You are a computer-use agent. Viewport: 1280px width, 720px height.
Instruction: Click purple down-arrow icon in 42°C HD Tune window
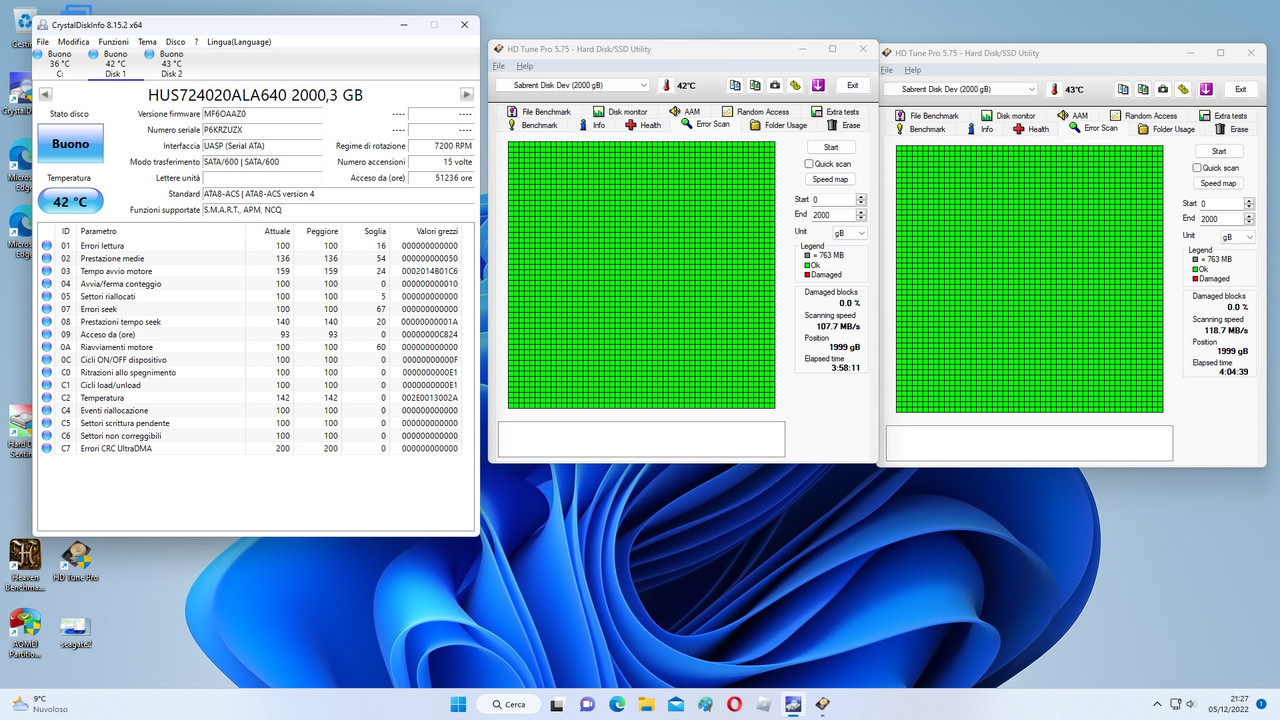point(818,85)
